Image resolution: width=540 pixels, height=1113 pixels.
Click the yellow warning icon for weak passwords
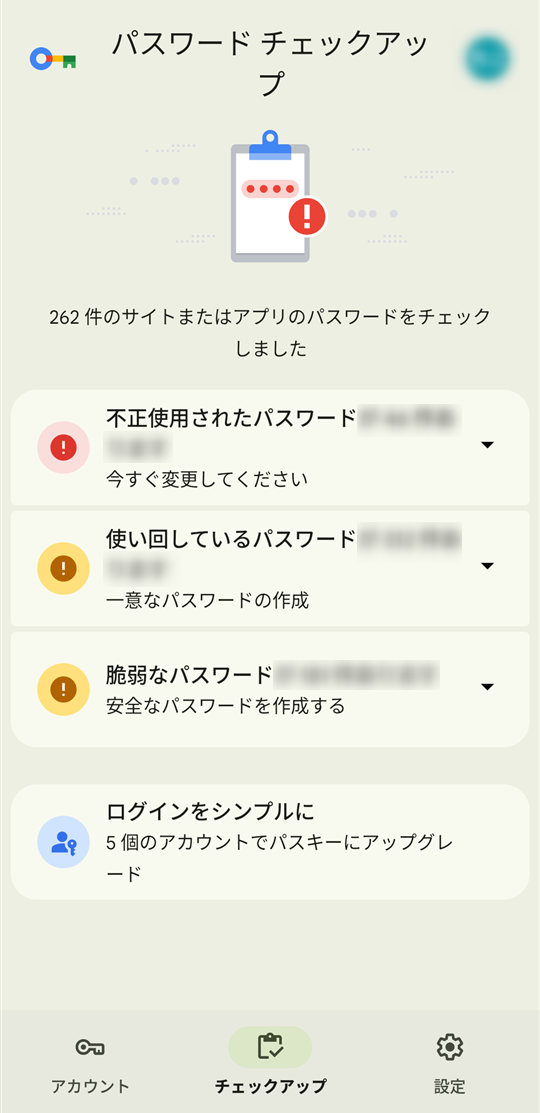tap(63, 689)
